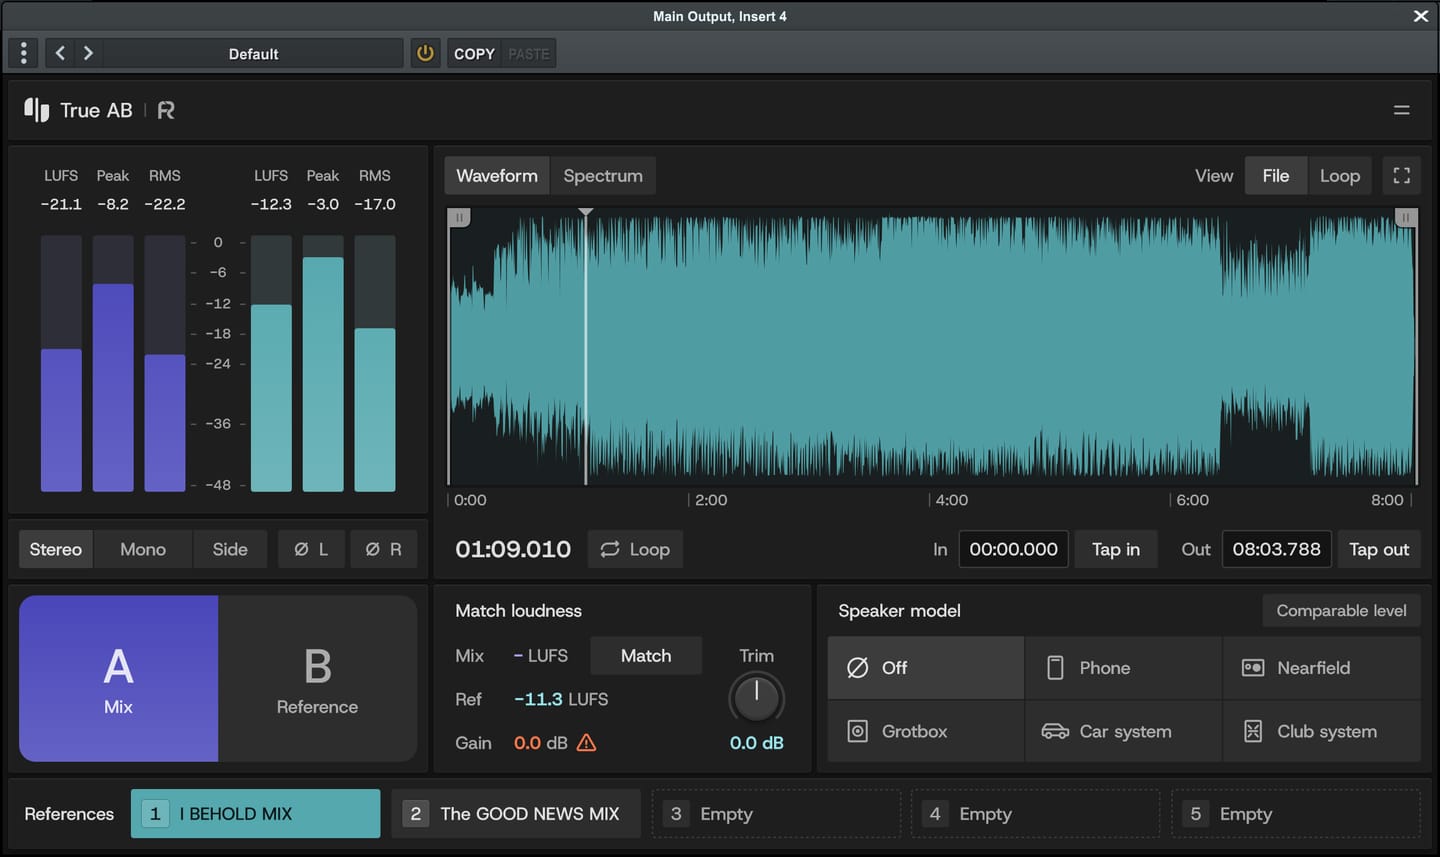Switch to the Waveform tab
Viewport: 1440px width, 857px height.
pyautogui.click(x=497, y=176)
